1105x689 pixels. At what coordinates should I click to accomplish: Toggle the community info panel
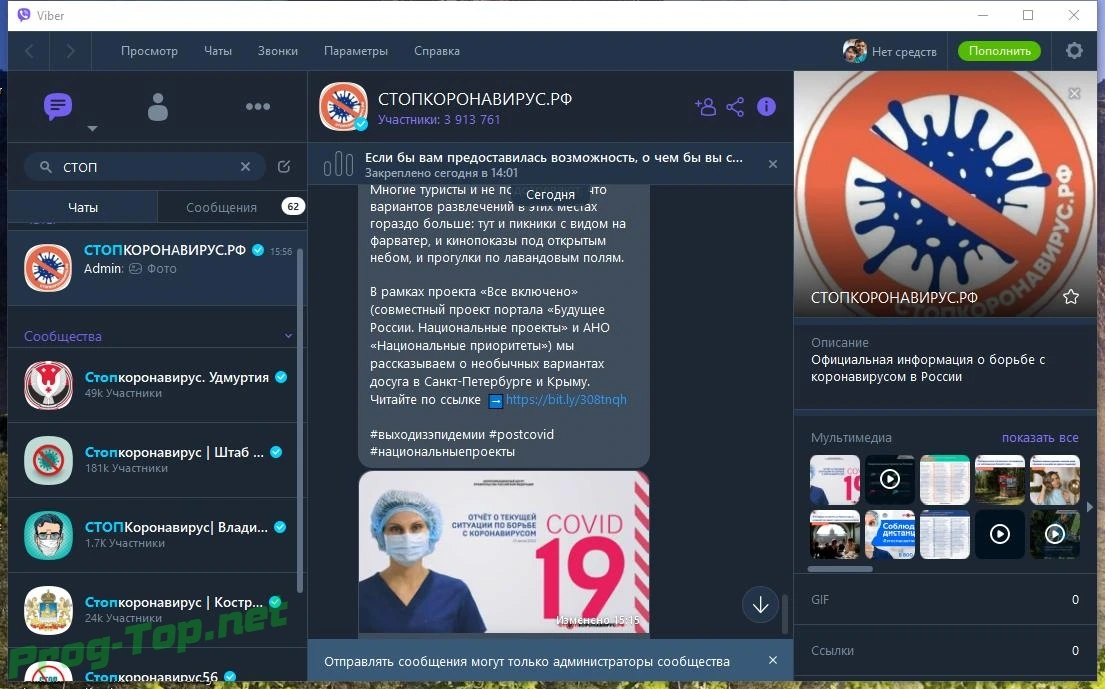click(766, 106)
